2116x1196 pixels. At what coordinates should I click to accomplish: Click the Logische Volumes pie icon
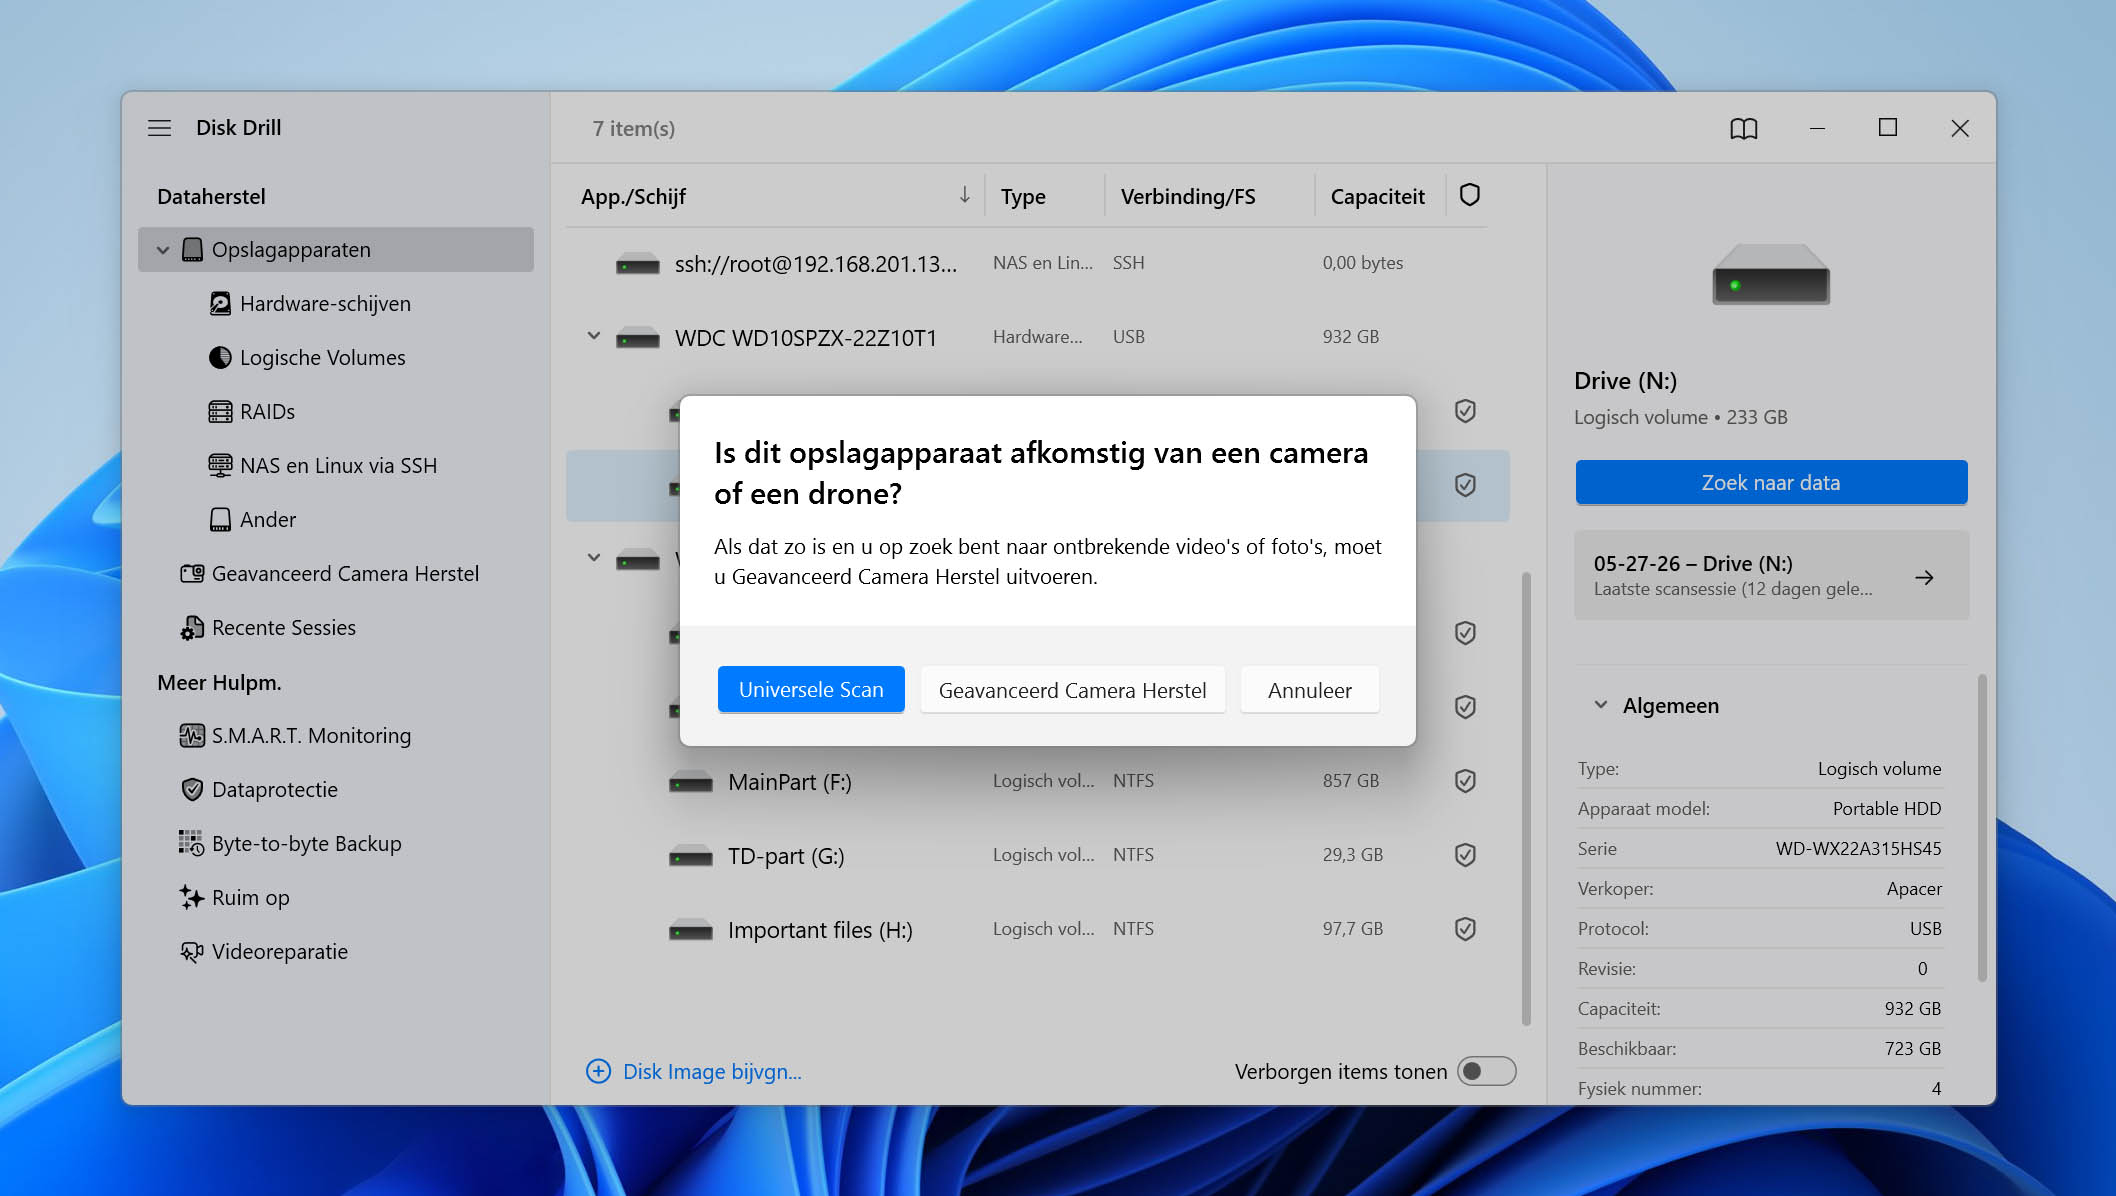(220, 358)
